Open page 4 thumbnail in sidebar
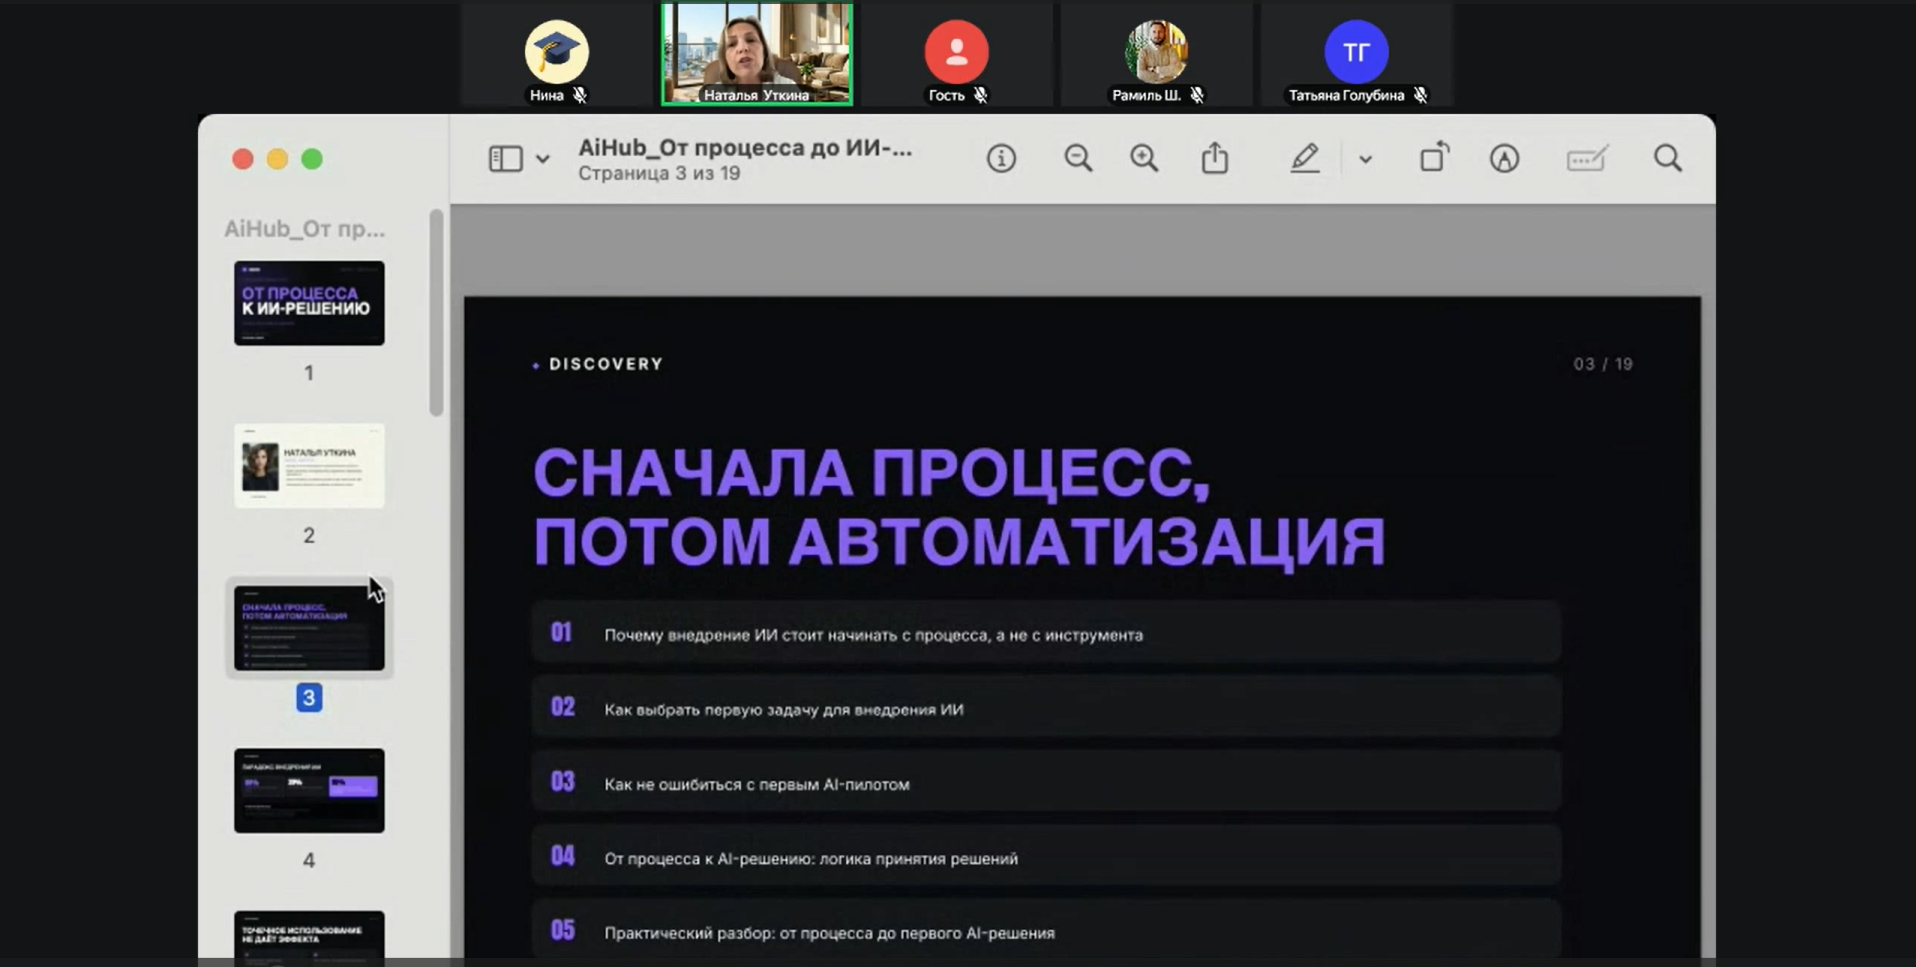 tap(309, 790)
